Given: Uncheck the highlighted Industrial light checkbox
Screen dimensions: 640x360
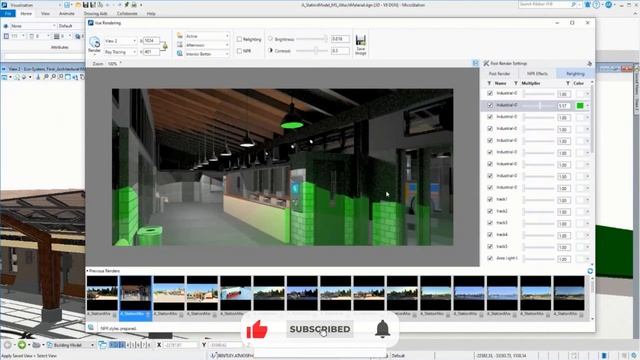Looking at the screenshot, I should point(490,105).
